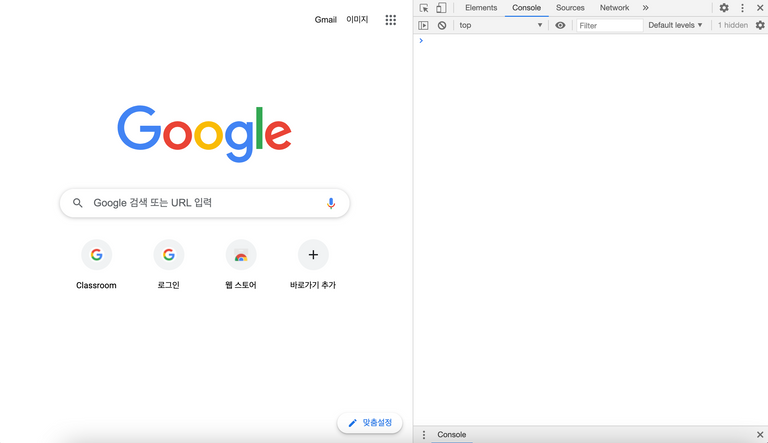Show the console sidebar
This screenshot has height=443, width=768.
pos(423,25)
